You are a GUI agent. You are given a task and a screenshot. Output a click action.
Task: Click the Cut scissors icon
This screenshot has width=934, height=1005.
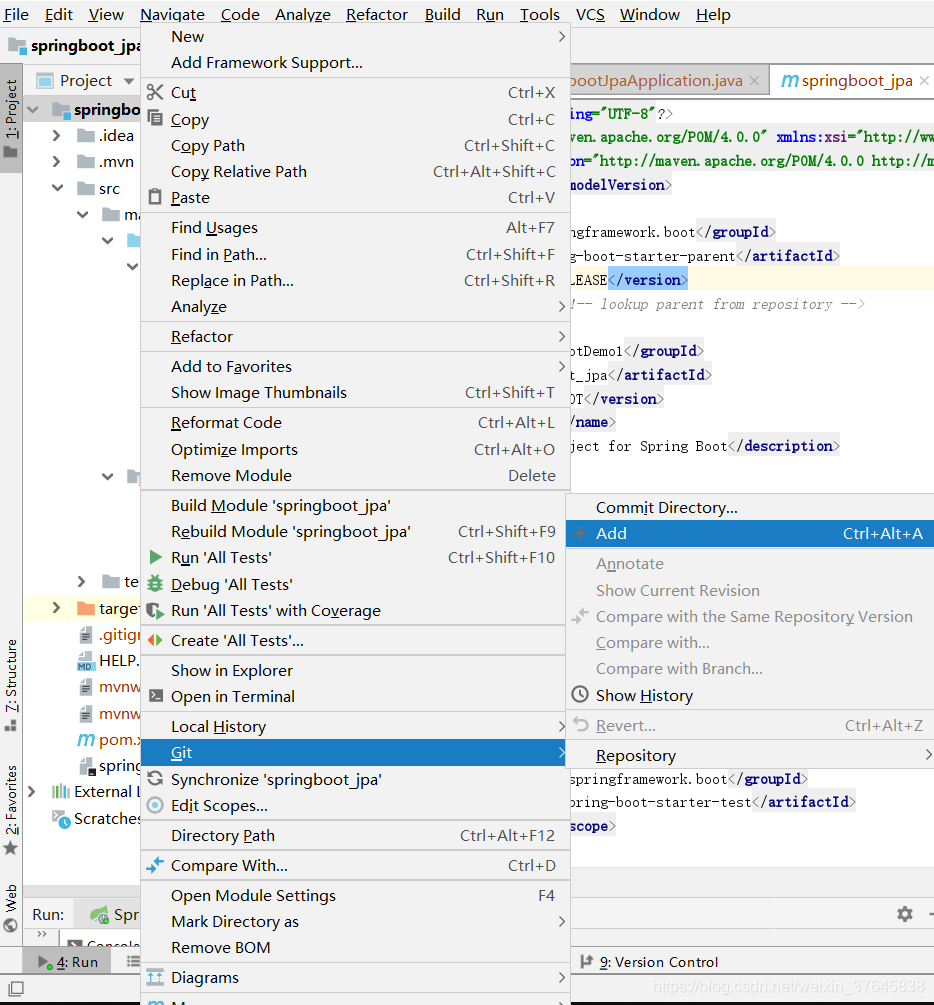tap(155, 92)
